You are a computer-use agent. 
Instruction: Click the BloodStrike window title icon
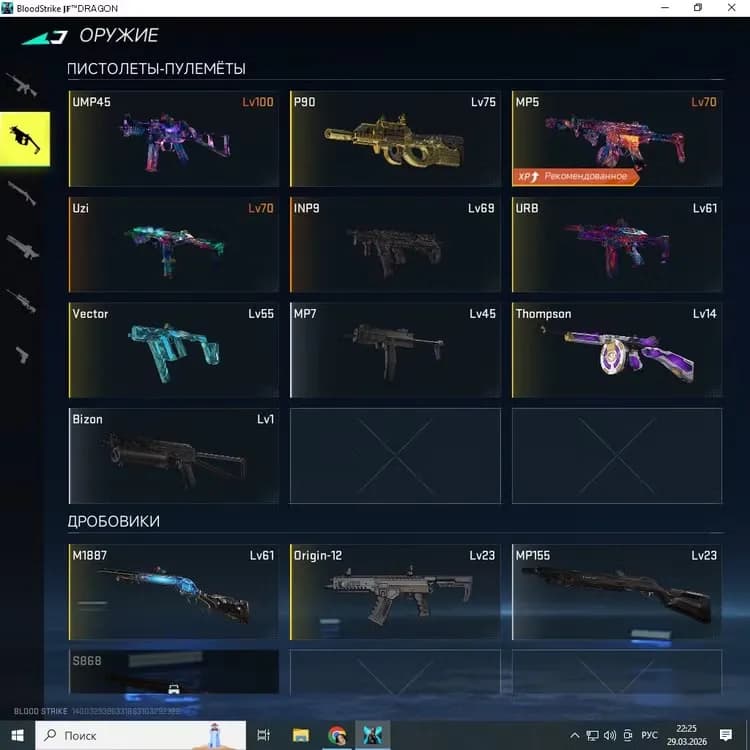click(x=7, y=8)
